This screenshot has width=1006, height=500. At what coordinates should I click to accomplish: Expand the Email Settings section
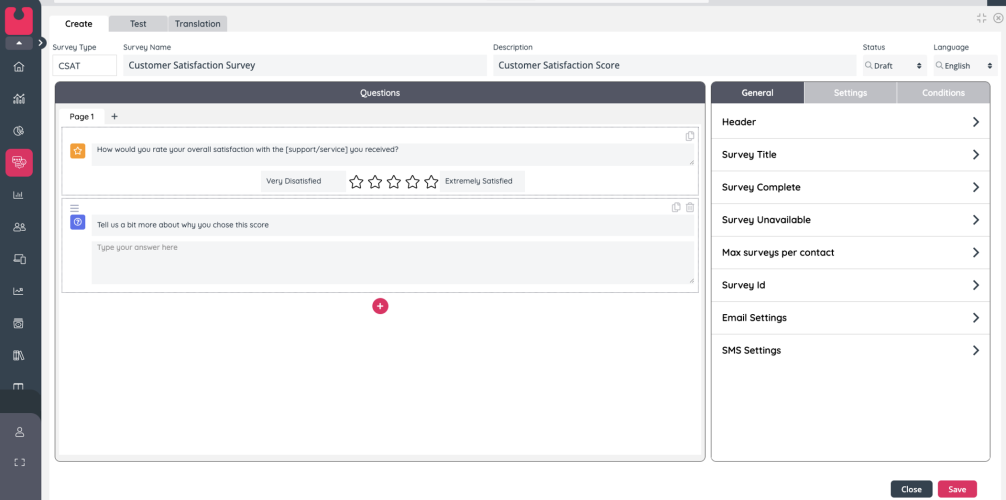[x=850, y=318]
